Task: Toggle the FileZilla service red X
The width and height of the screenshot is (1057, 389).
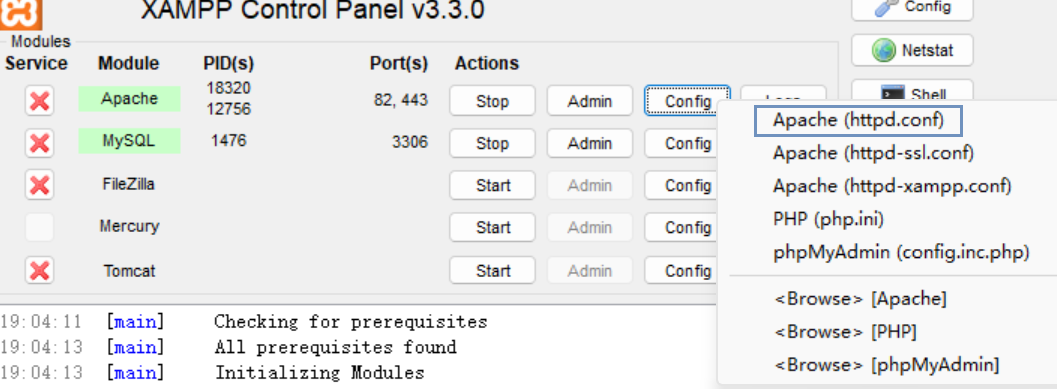Action: point(40,185)
